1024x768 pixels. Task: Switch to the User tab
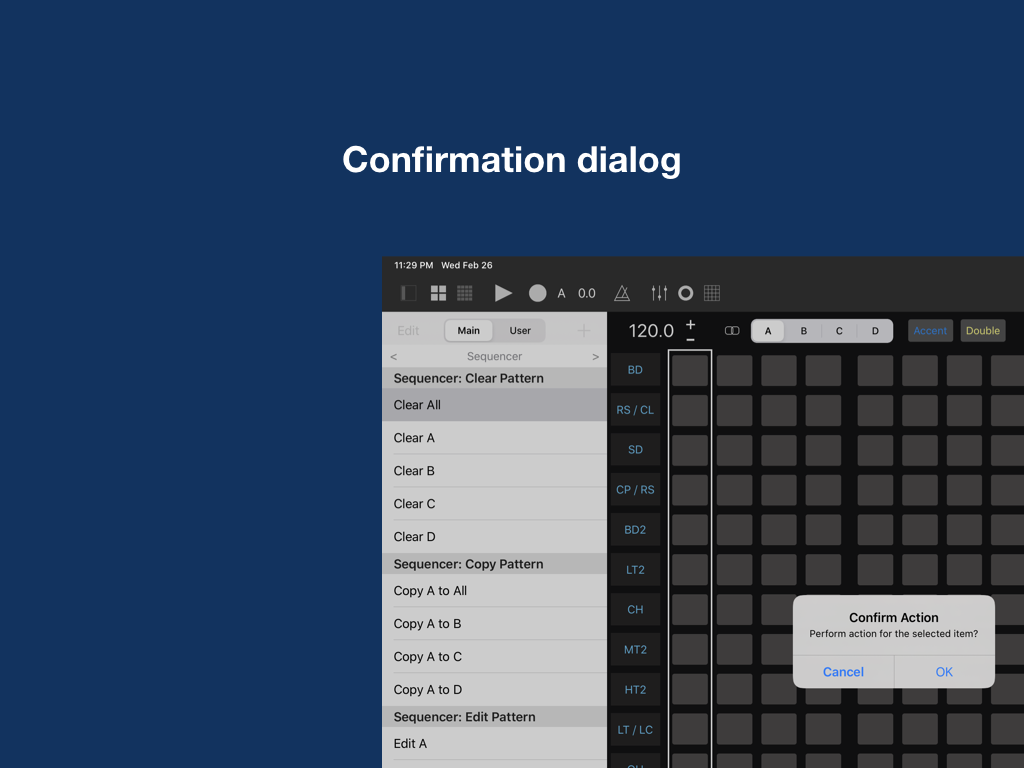pyautogui.click(x=520, y=331)
